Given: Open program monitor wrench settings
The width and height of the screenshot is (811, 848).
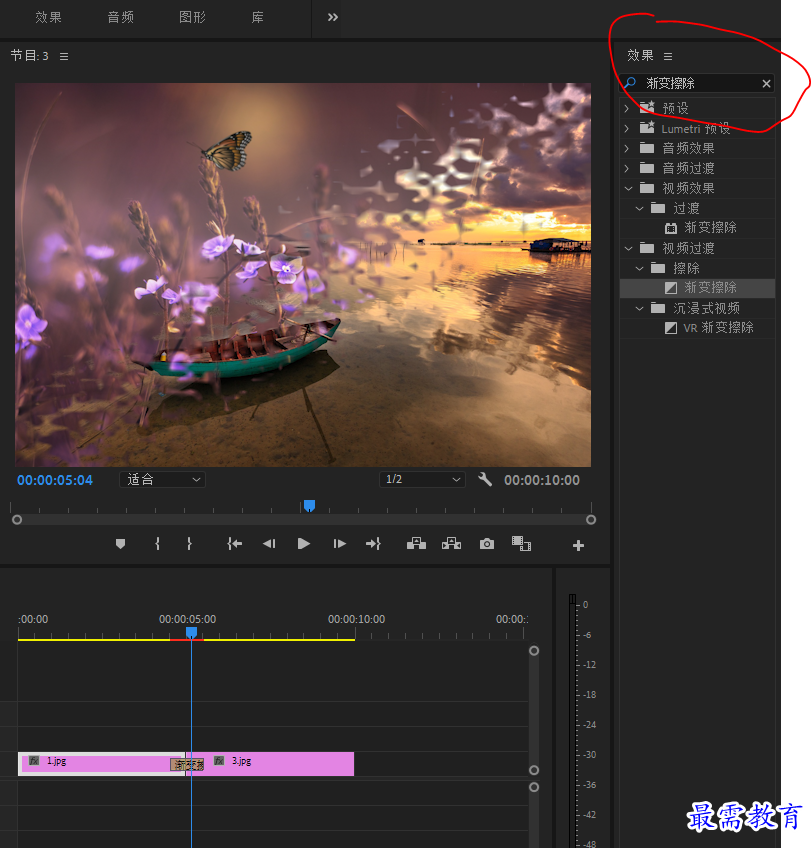Looking at the screenshot, I should (485, 479).
